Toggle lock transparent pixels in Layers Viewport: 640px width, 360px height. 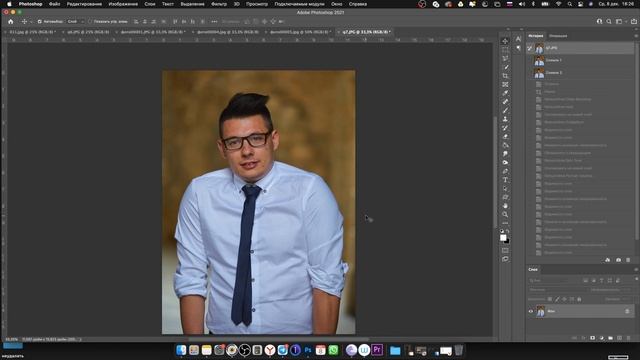point(550,299)
